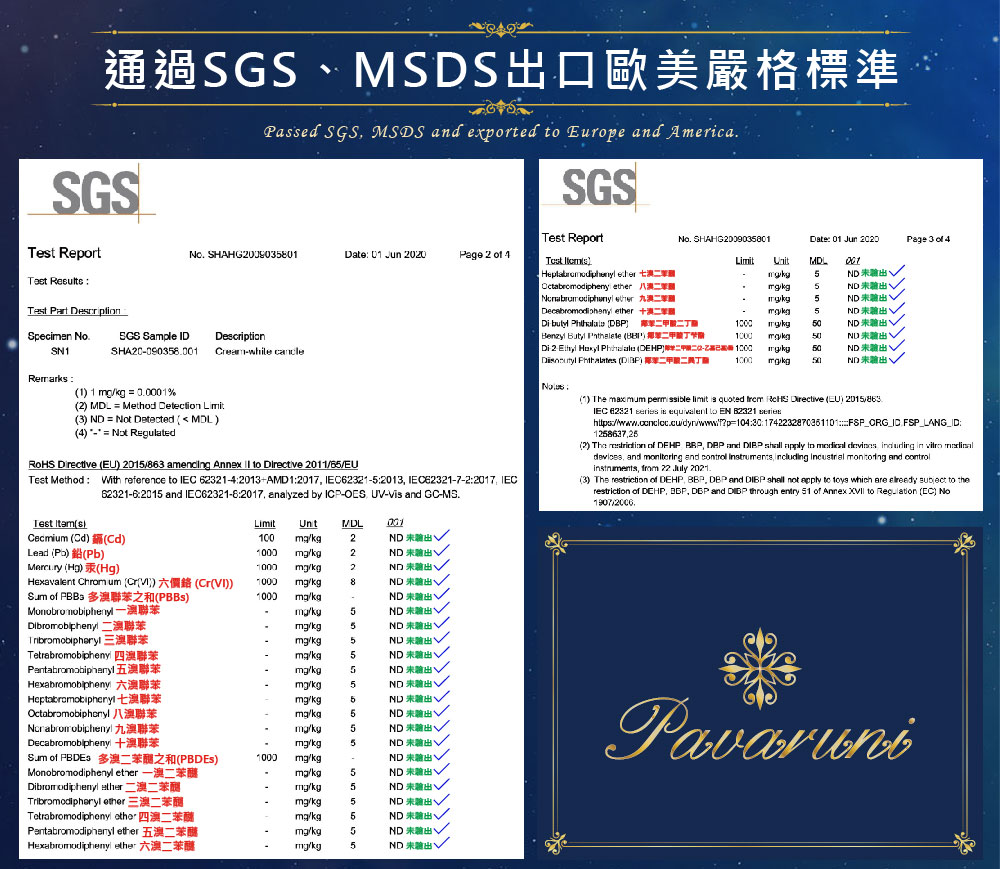The height and width of the screenshot is (869, 1000).
Task: Click the 'Decabromobiphenyl 十溴聯苯' test item
Action: click(x=93, y=743)
